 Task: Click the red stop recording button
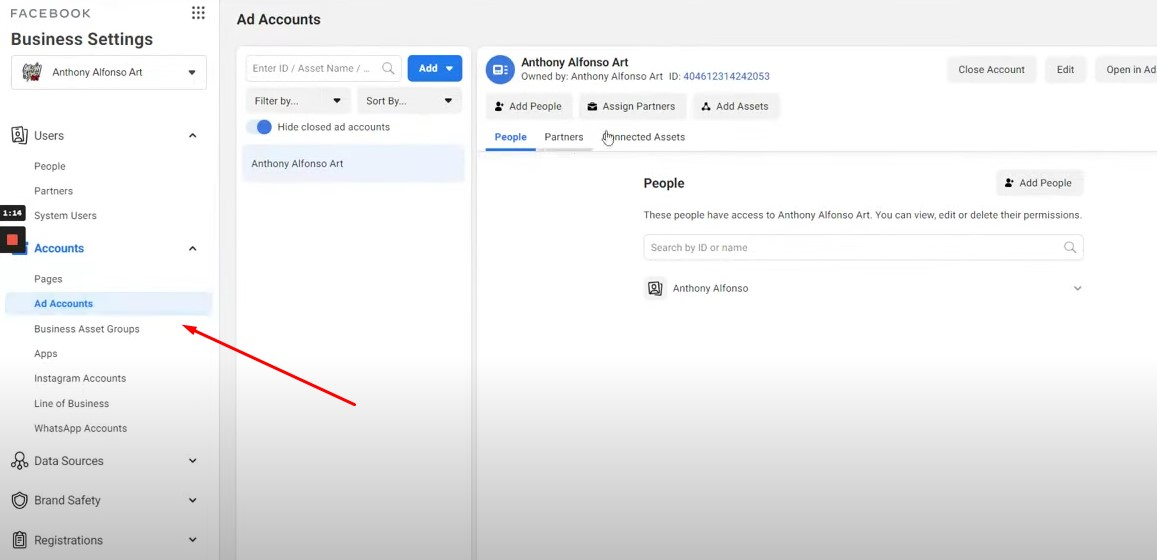tap(12, 239)
